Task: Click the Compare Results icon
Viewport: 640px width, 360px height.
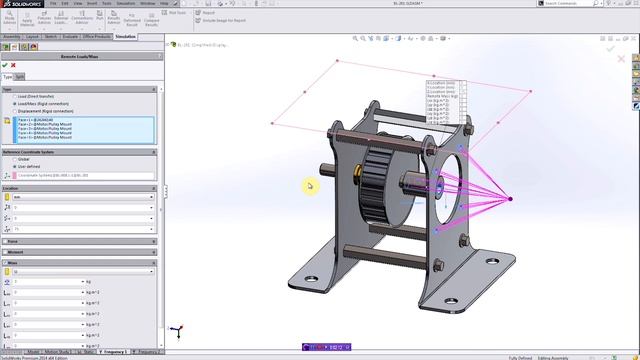Action: coord(151,20)
